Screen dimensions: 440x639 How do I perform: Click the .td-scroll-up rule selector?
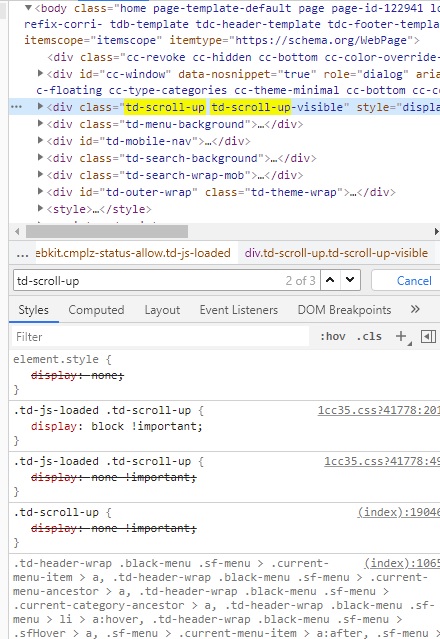(56, 512)
